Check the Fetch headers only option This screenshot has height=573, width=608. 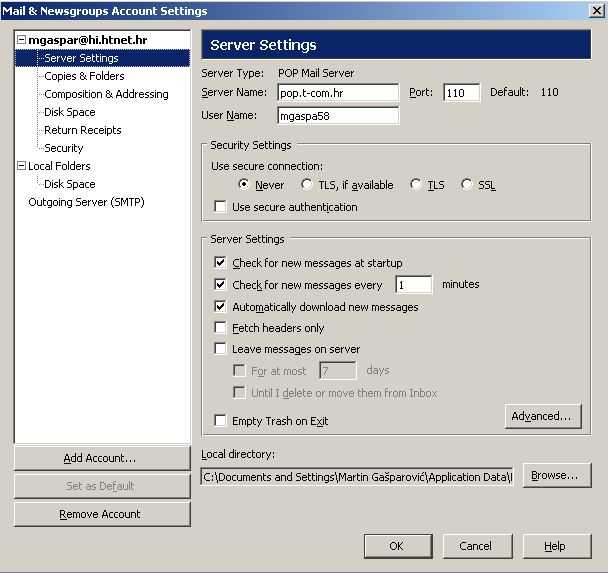point(220,328)
